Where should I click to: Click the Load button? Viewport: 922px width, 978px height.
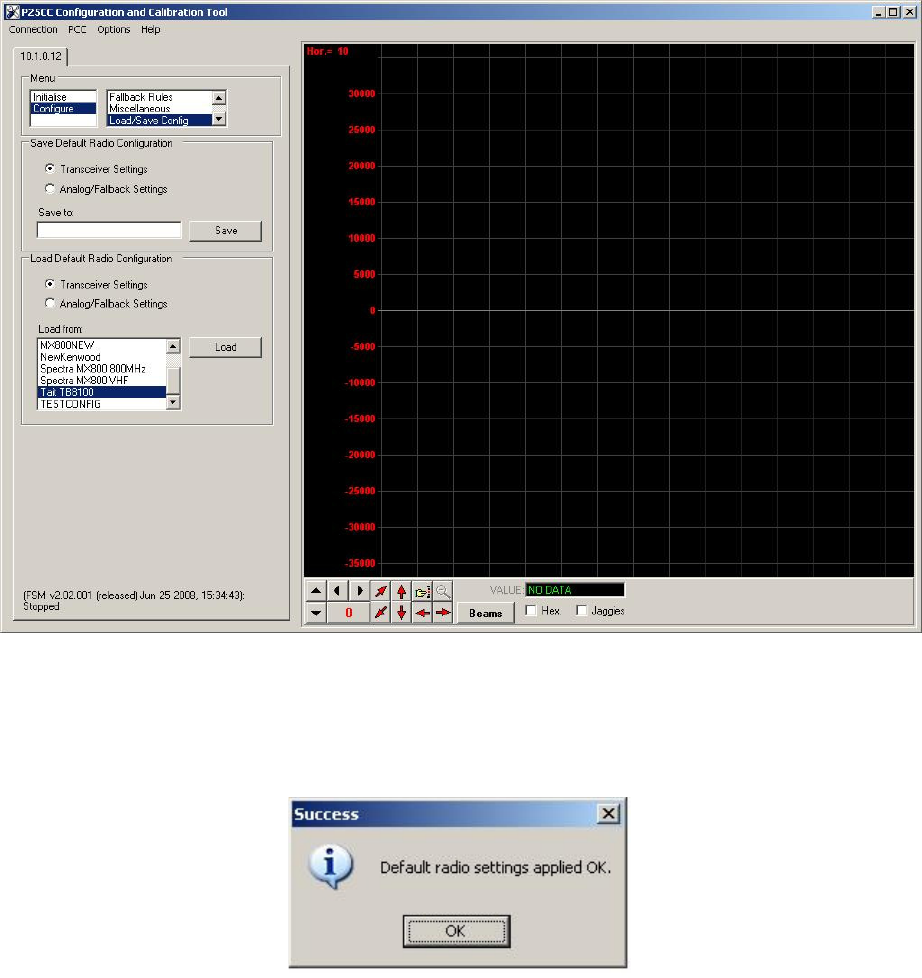pyautogui.click(x=225, y=347)
